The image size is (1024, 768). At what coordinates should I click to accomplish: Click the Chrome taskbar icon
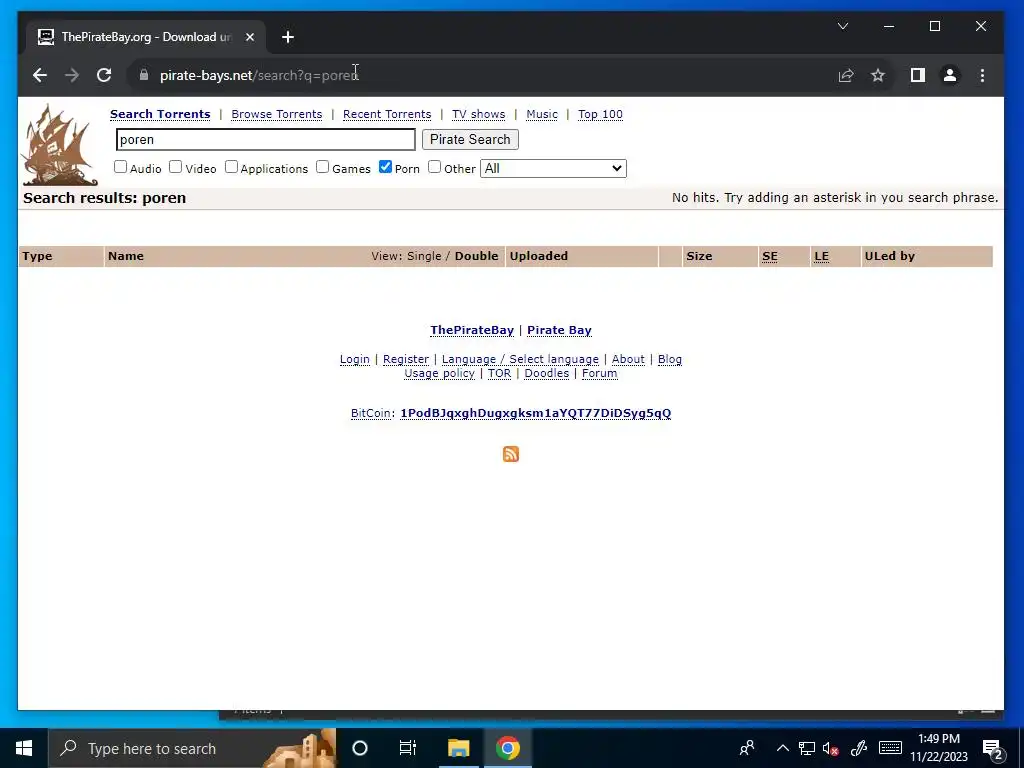click(507, 748)
